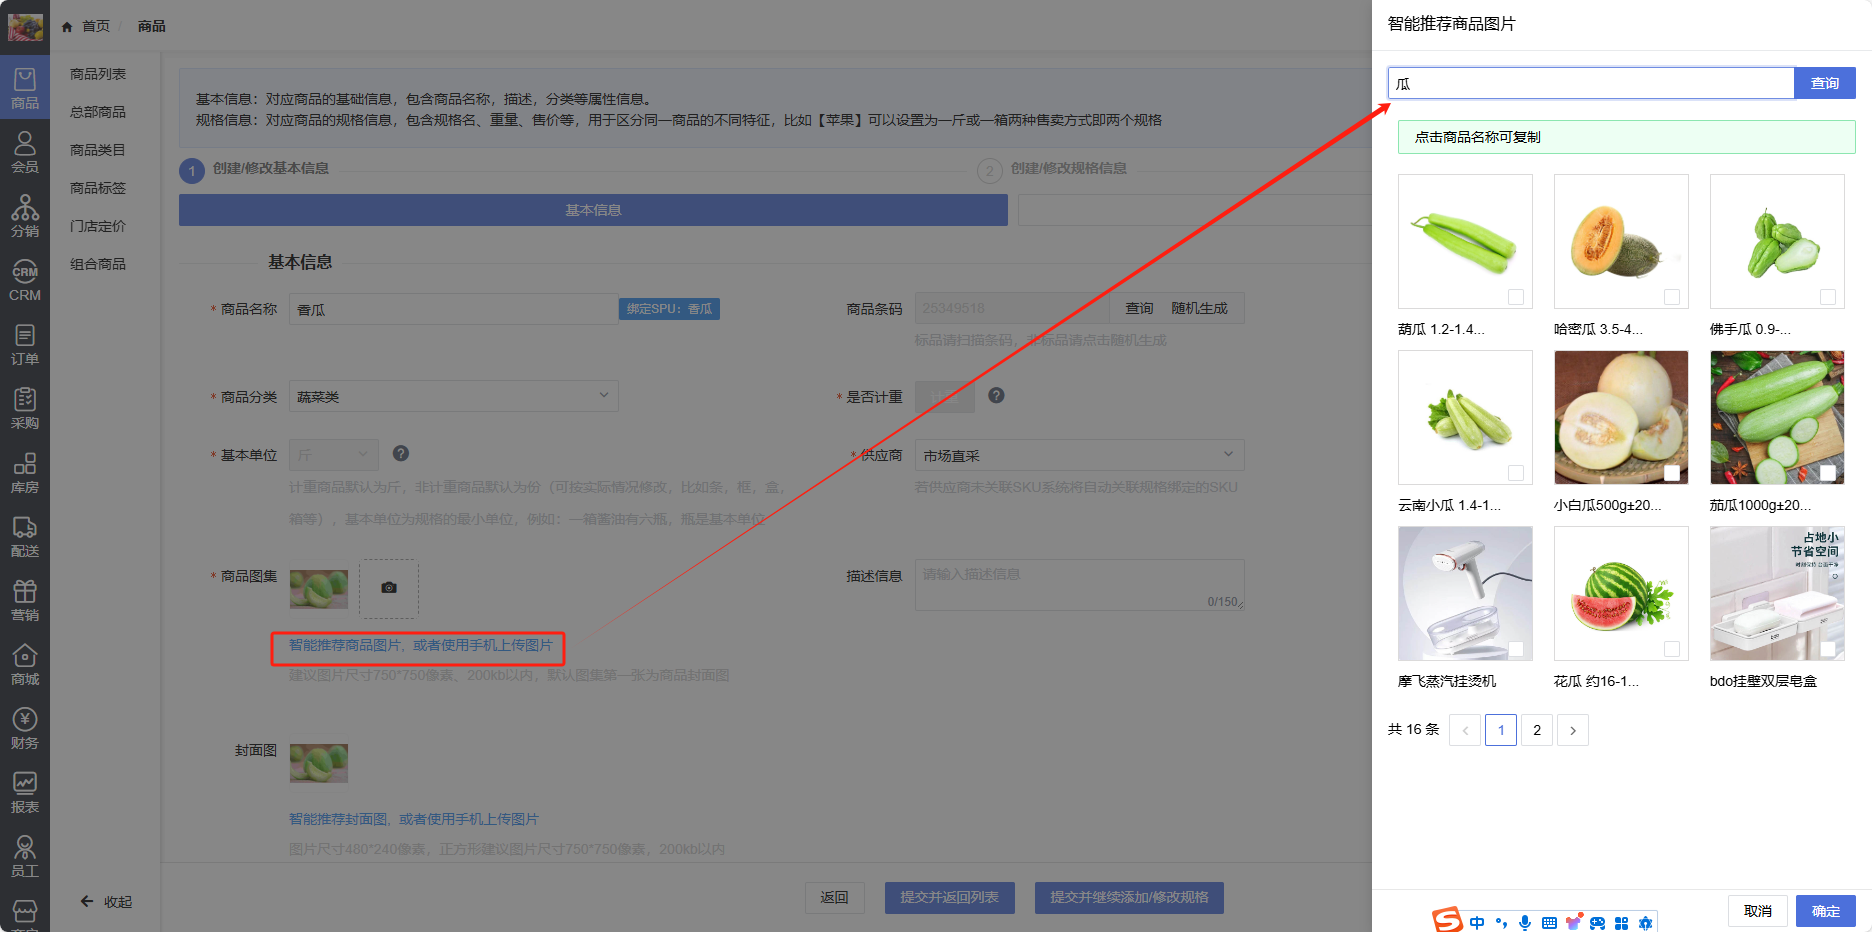Open the 会员 member module
The image size is (1872, 932).
point(25,152)
